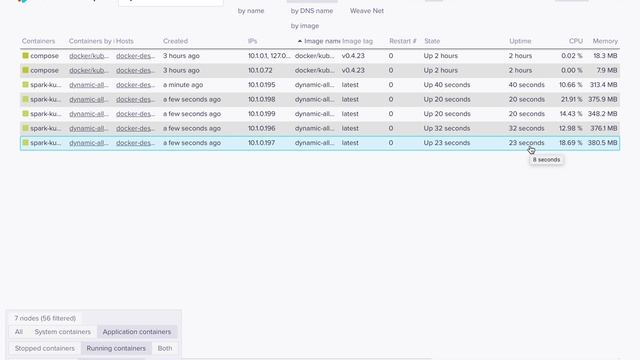Click the '7.9 MB' memory value
The height and width of the screenshot is (360, 640).
click(606, 70)
